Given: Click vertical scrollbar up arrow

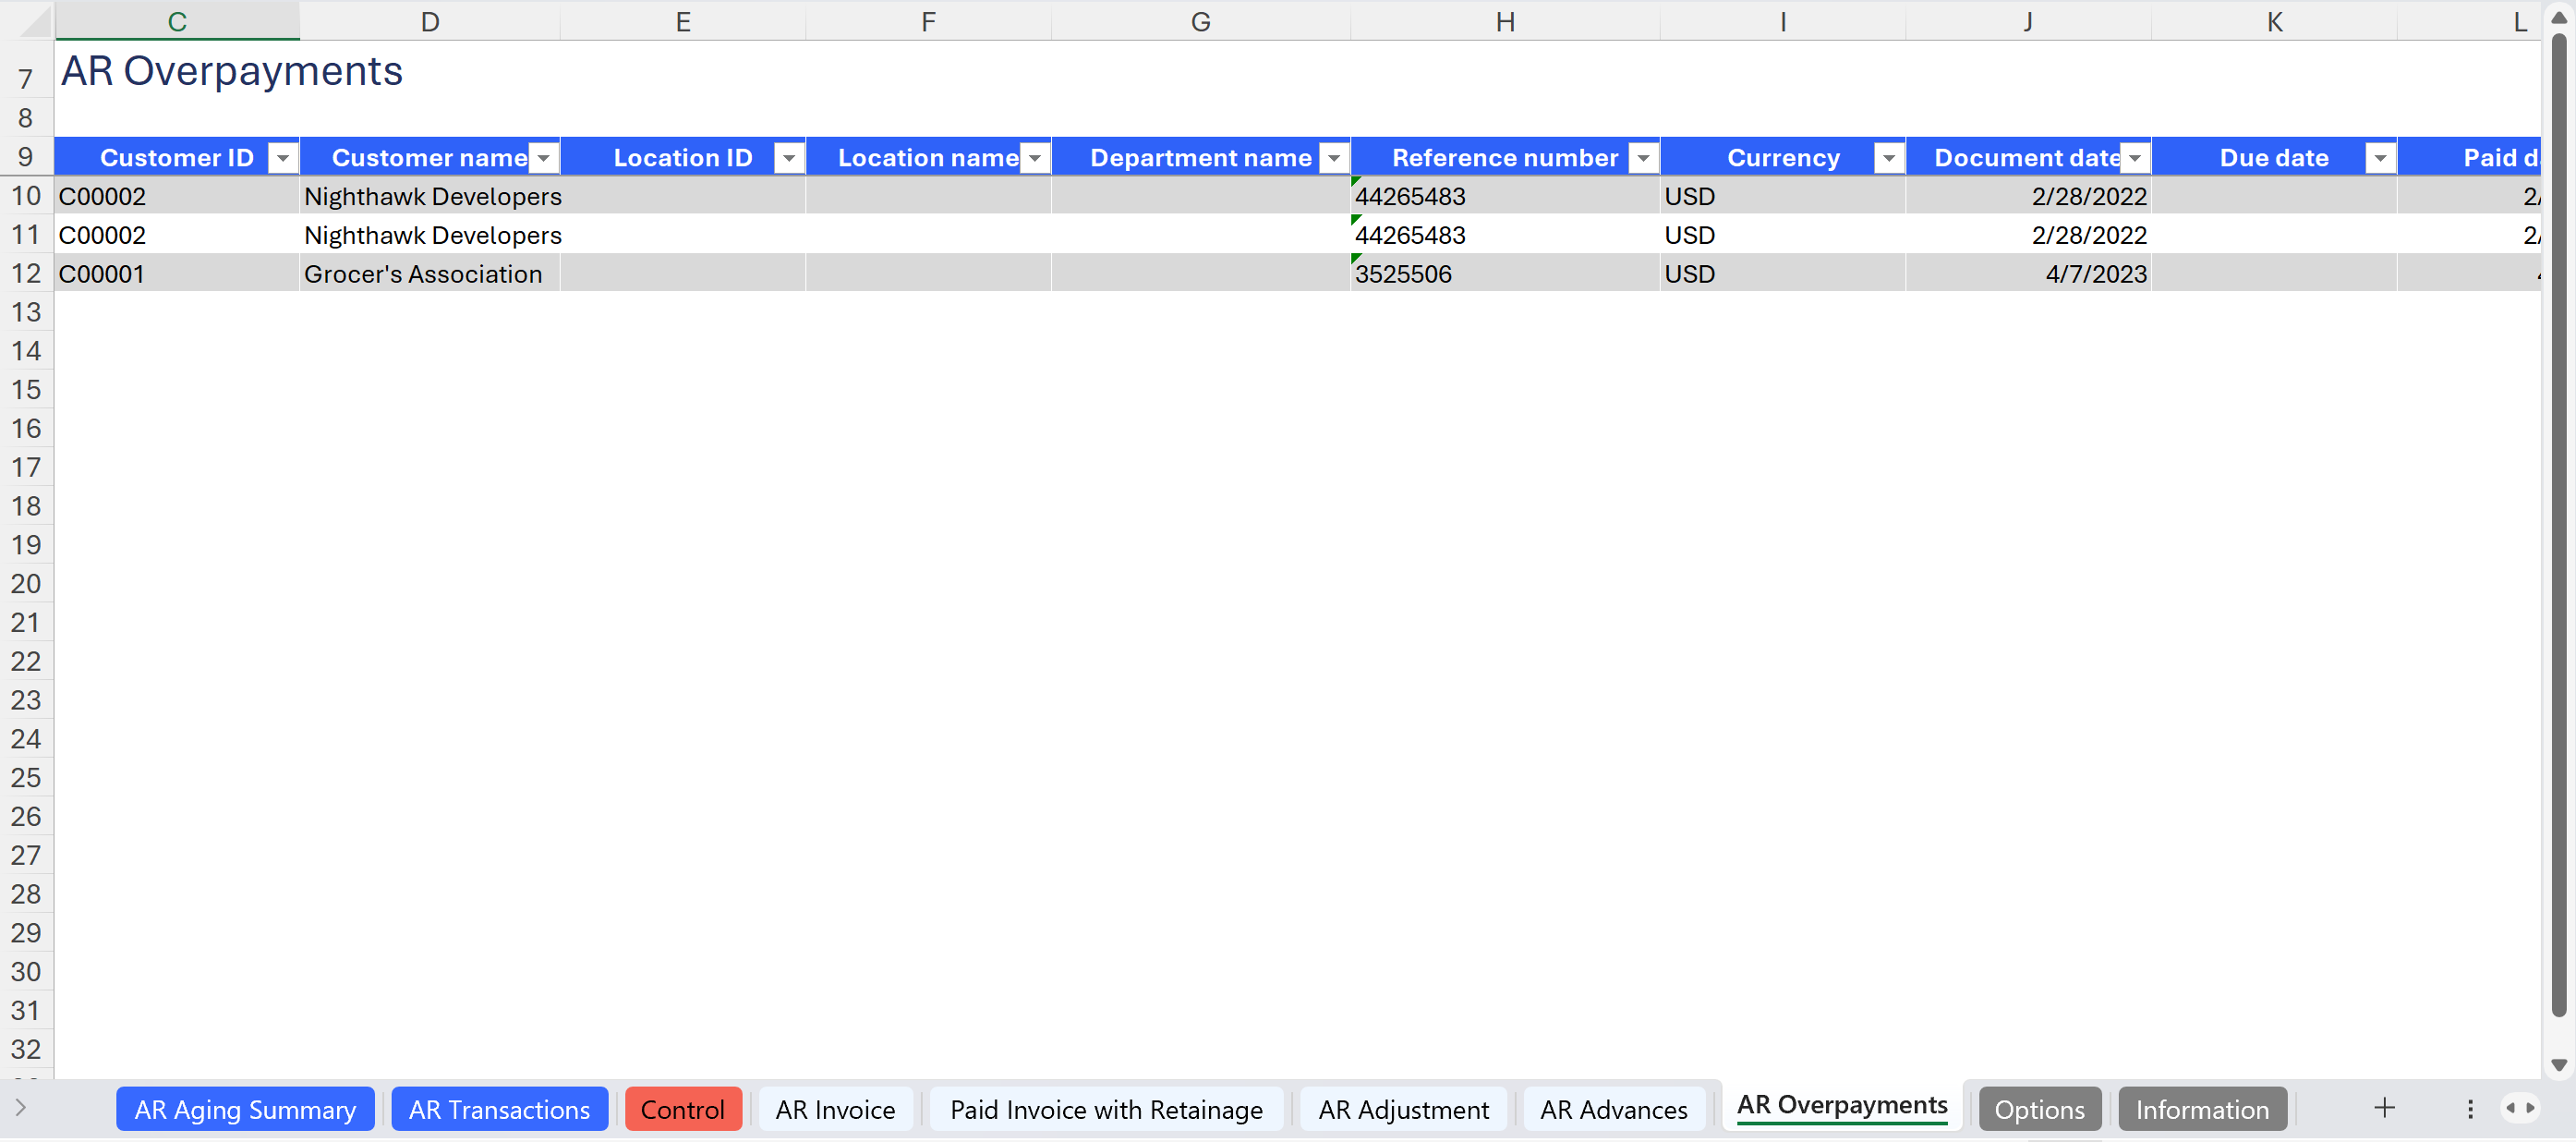Looking at the screenshot, I should point(2559,18).
